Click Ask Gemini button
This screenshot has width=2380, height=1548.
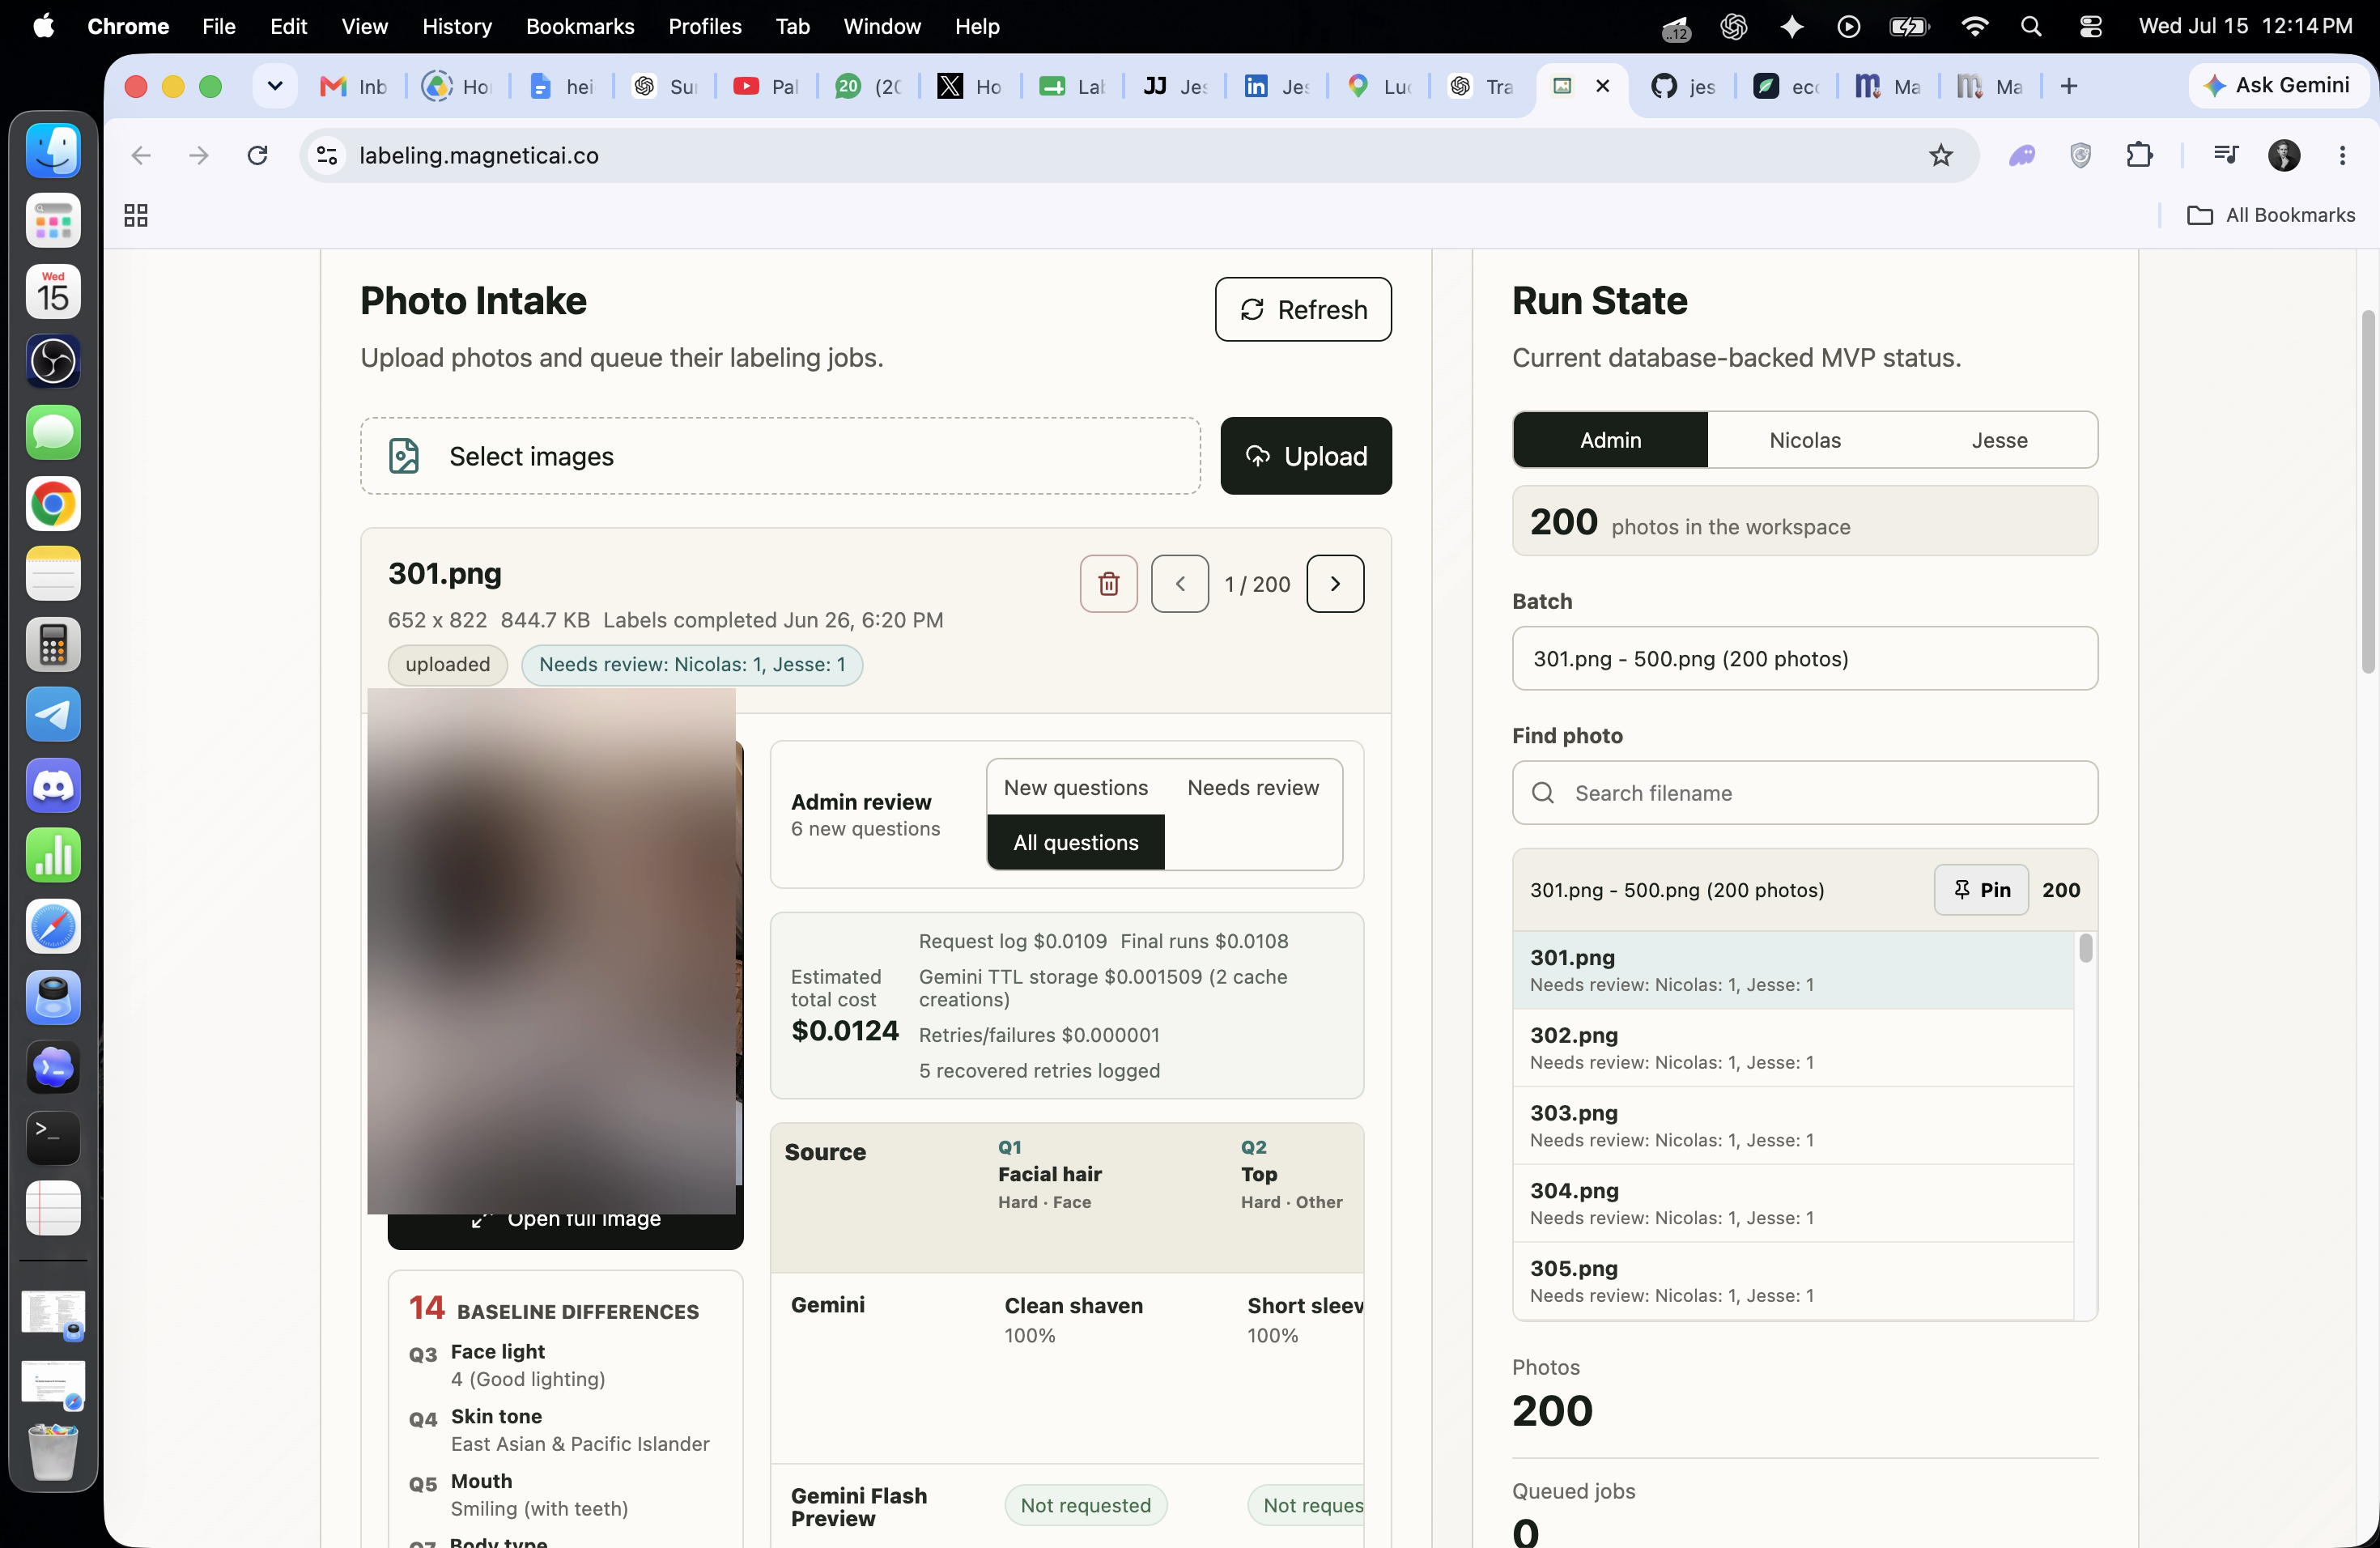(2277, 86)
